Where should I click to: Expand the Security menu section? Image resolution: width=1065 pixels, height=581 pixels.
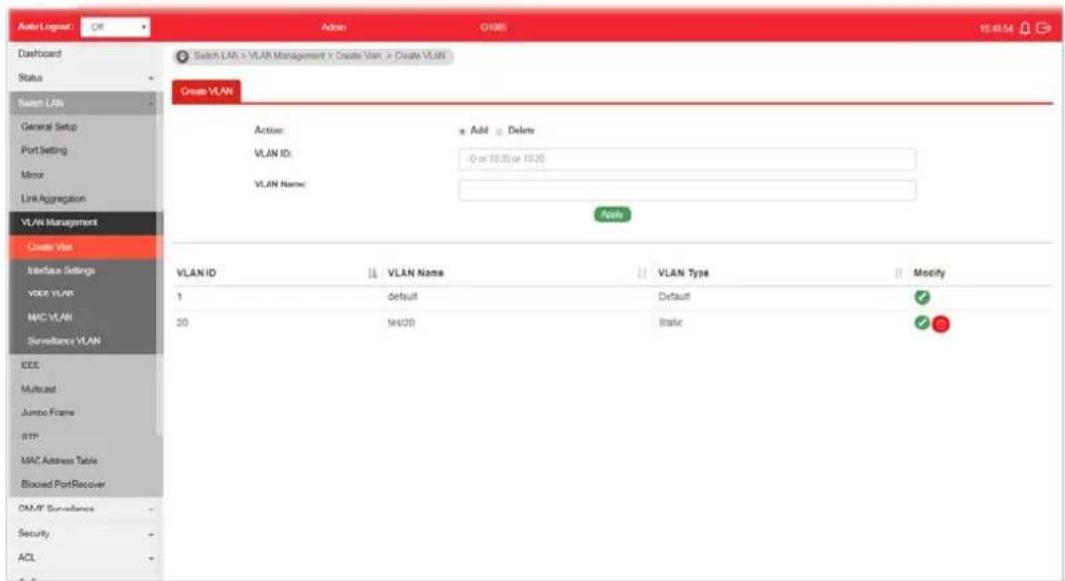(85, 533)
